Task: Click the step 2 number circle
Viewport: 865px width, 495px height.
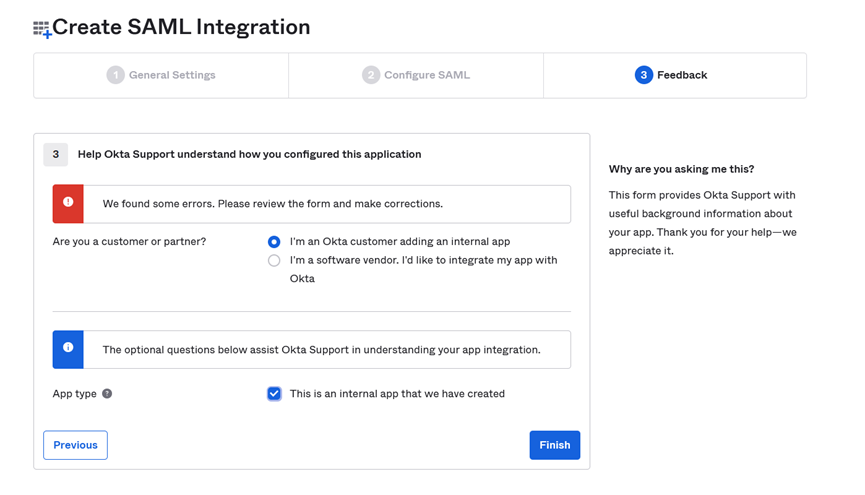Action: [371, 75]
